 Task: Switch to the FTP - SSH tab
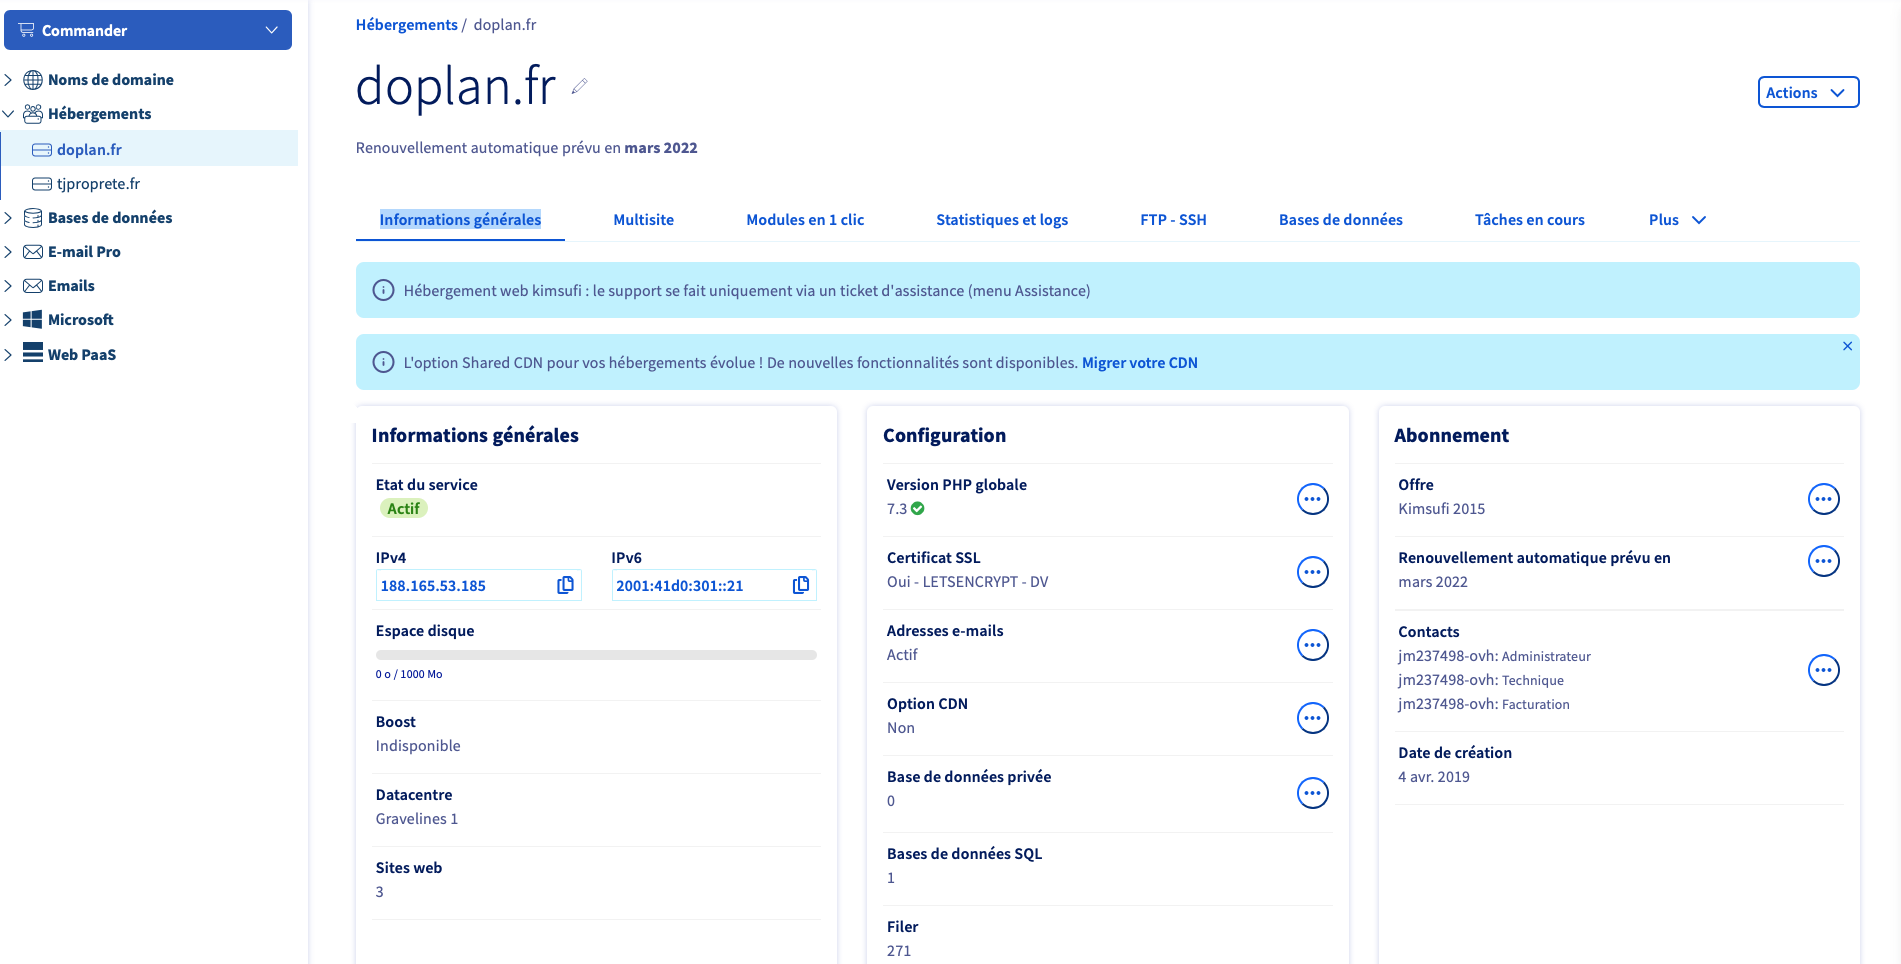click(1173, 220)
